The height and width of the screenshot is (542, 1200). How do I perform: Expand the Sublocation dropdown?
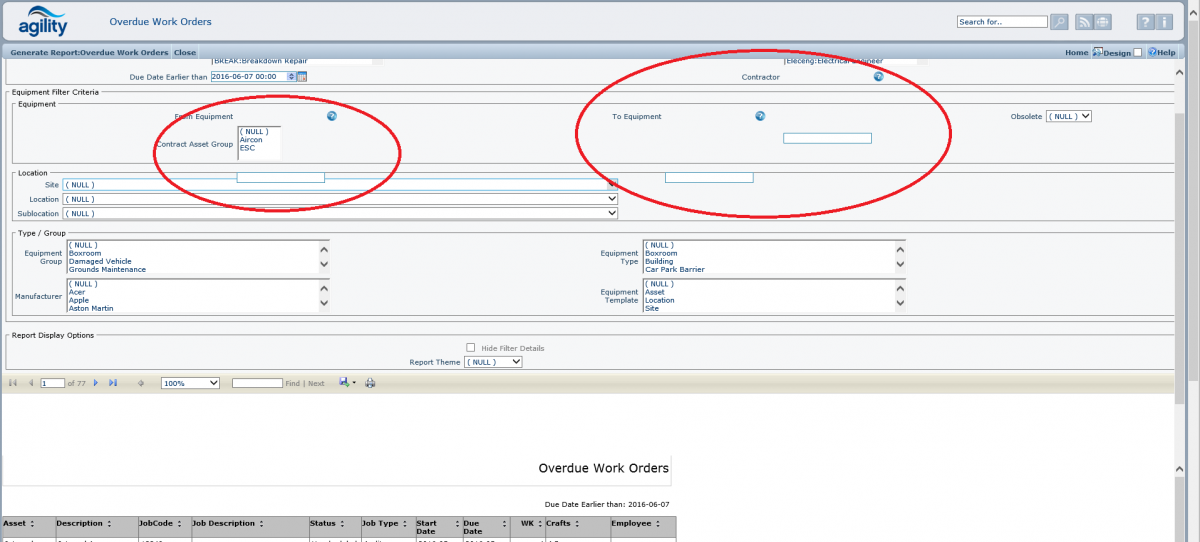340,213
